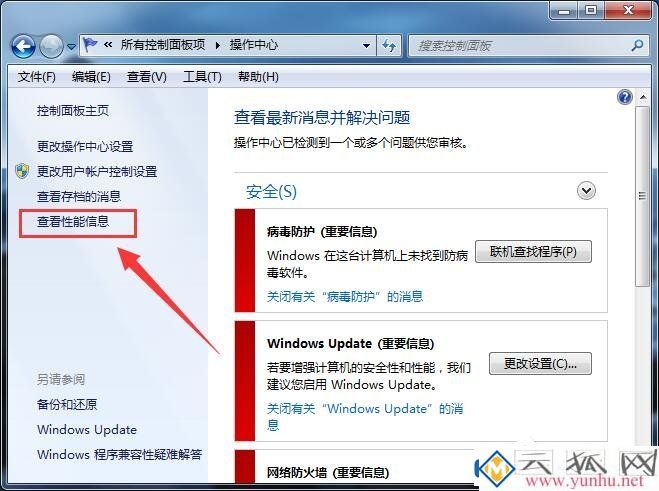Click the refresh button beside address bar

[x=389, y=45]
